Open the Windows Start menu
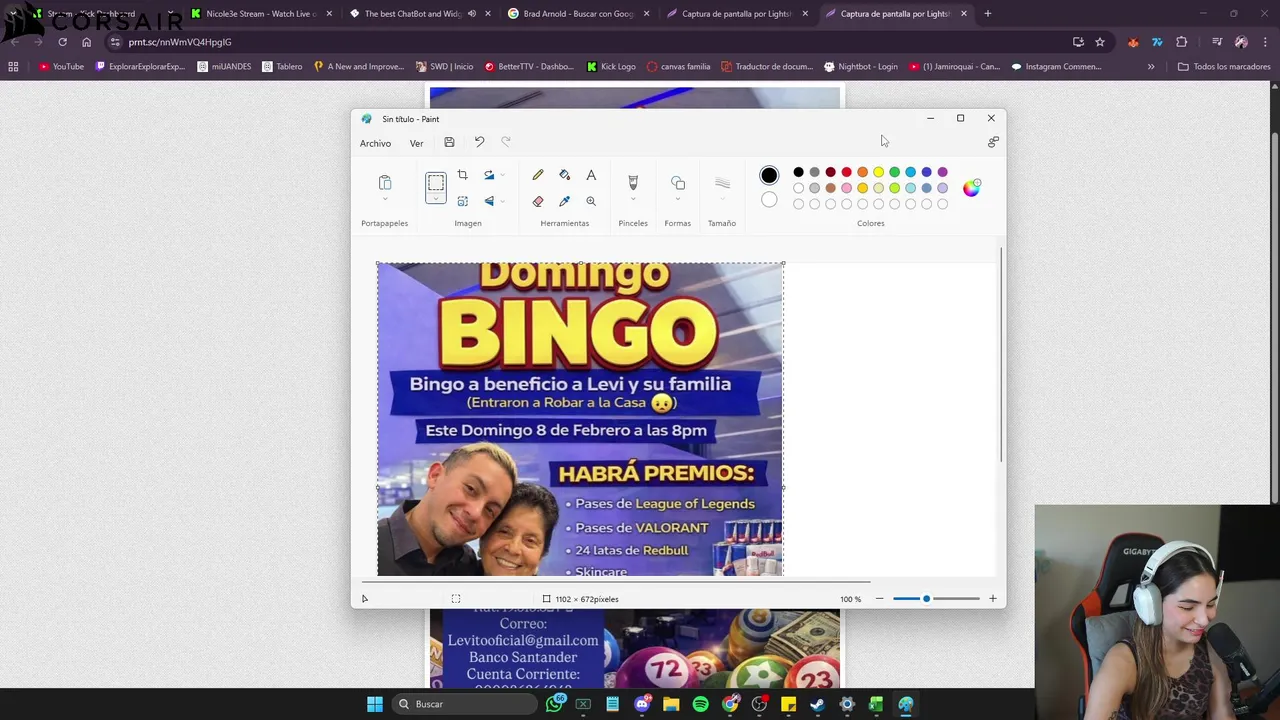 (374, 704)
